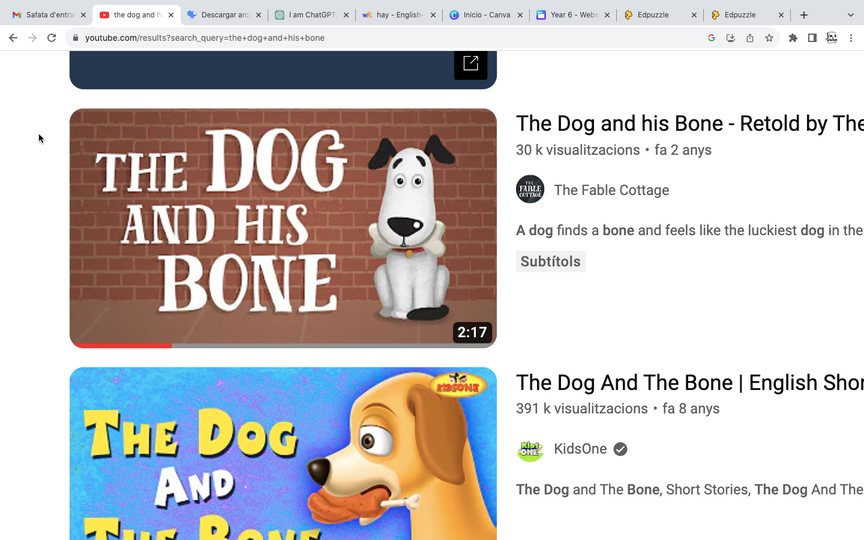
Task: Click the address bar URL
Action: tap(204, 38)
